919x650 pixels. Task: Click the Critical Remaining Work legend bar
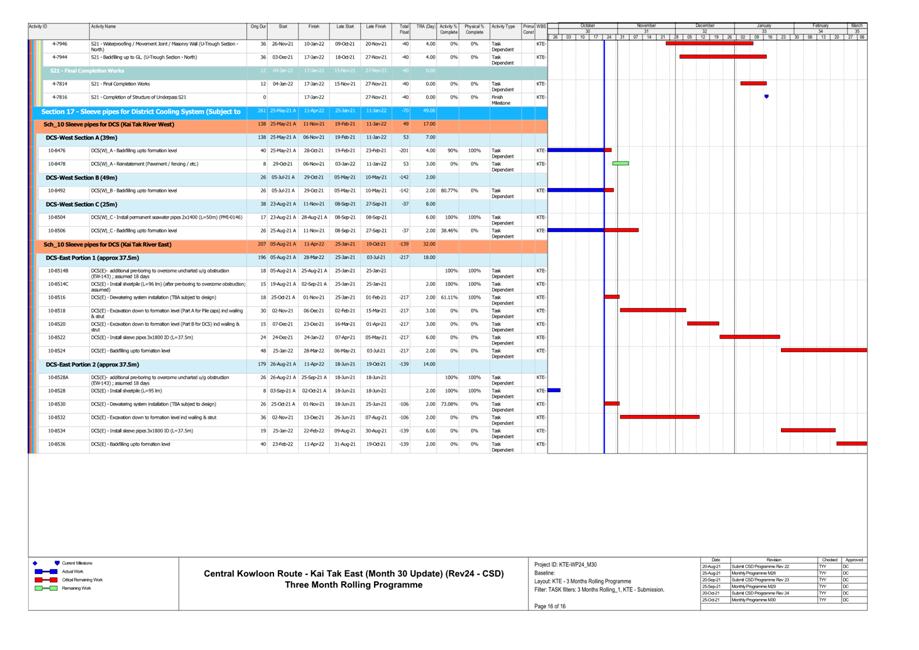pyautogui.click(x=46, y=580)
